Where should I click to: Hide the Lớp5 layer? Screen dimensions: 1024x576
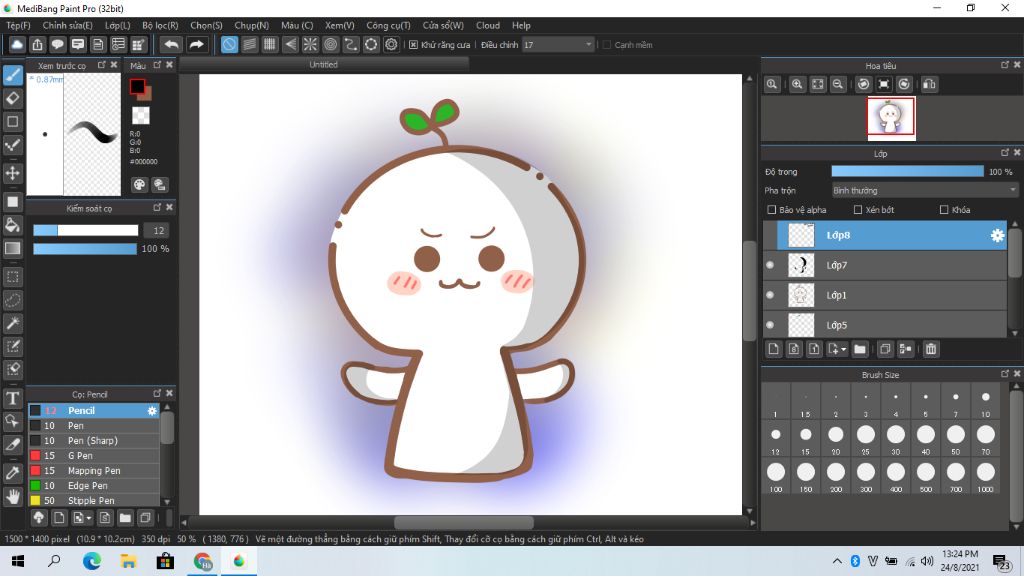click(770, 325)
